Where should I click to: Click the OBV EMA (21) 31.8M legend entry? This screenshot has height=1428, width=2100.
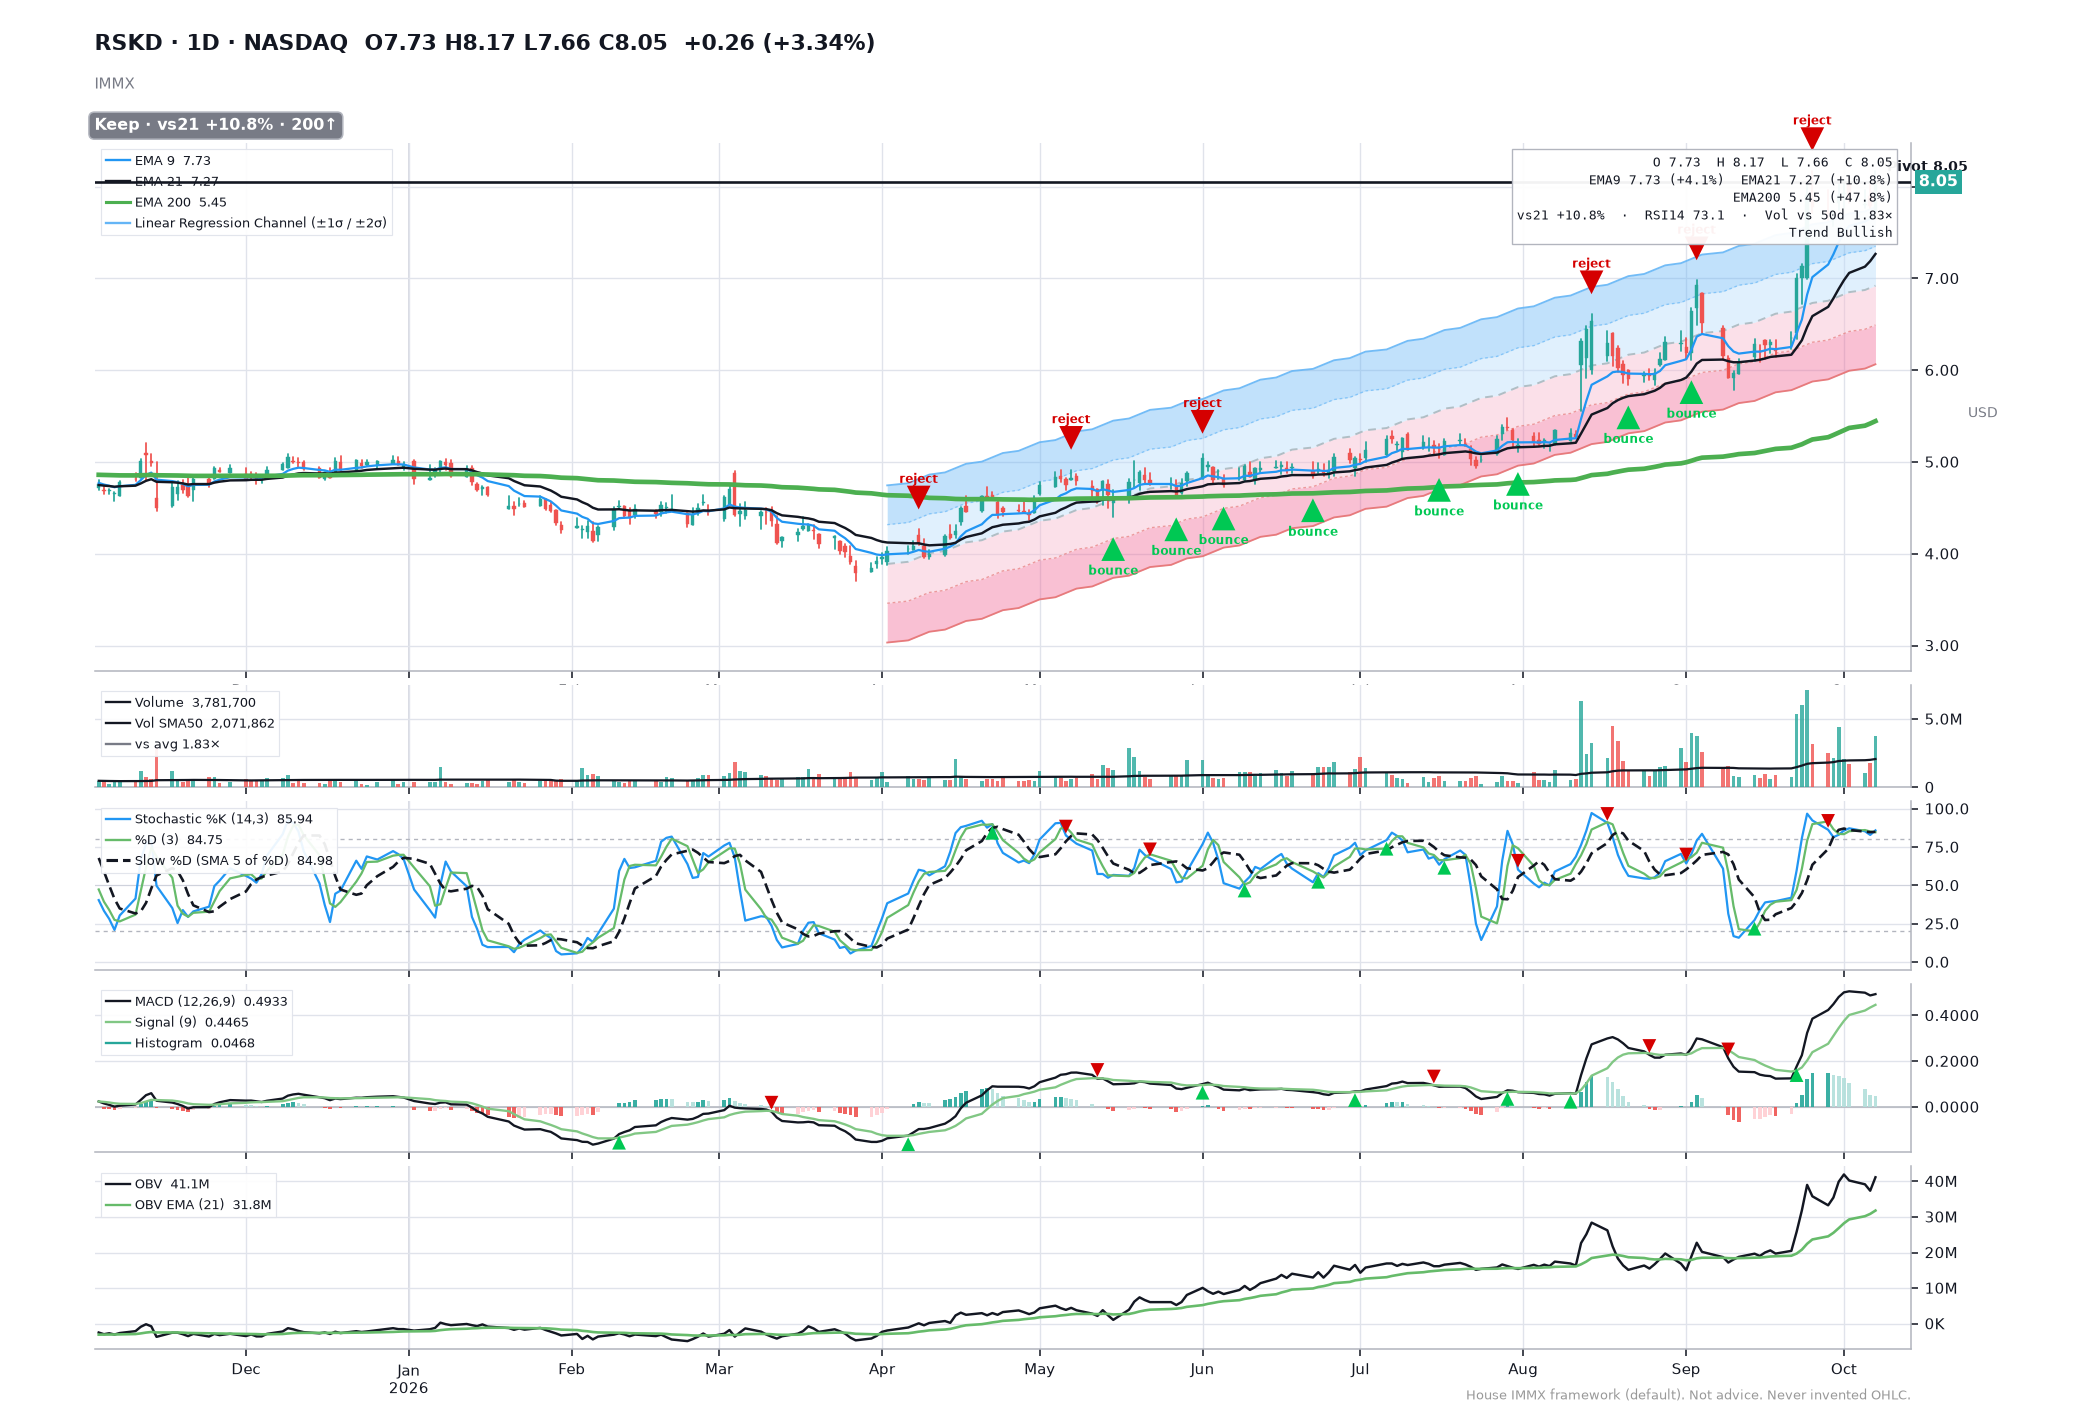[x=188, y=1205]
